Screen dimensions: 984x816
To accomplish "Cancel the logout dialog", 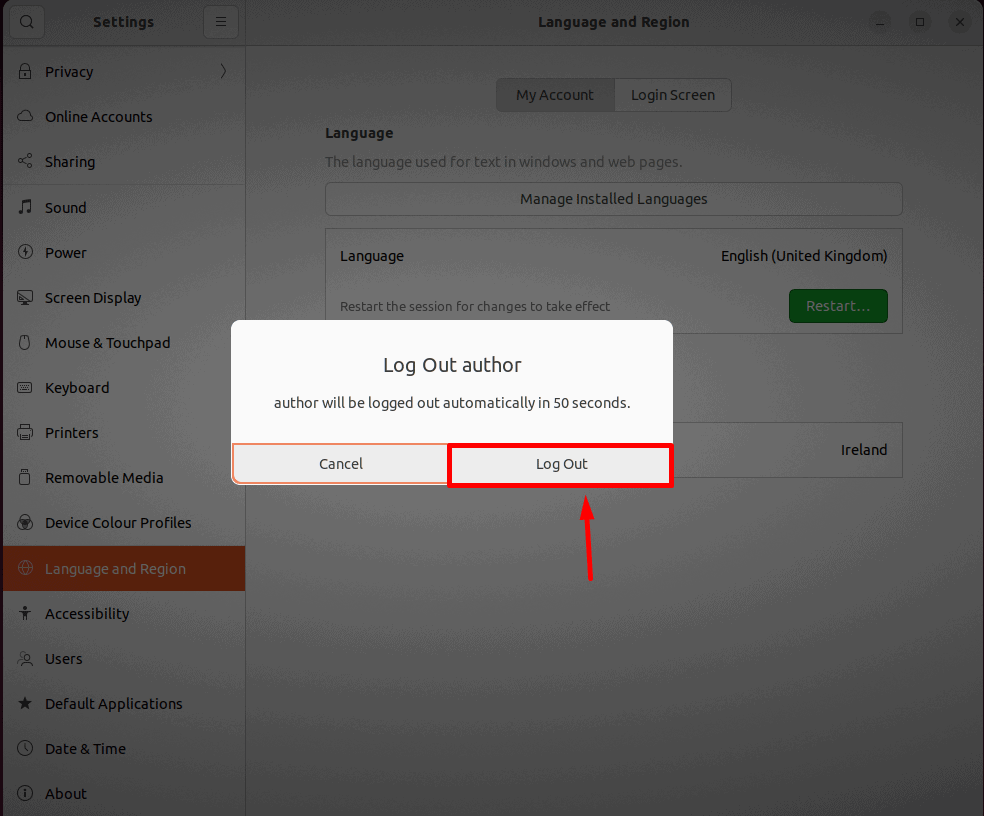I will 340,464.
